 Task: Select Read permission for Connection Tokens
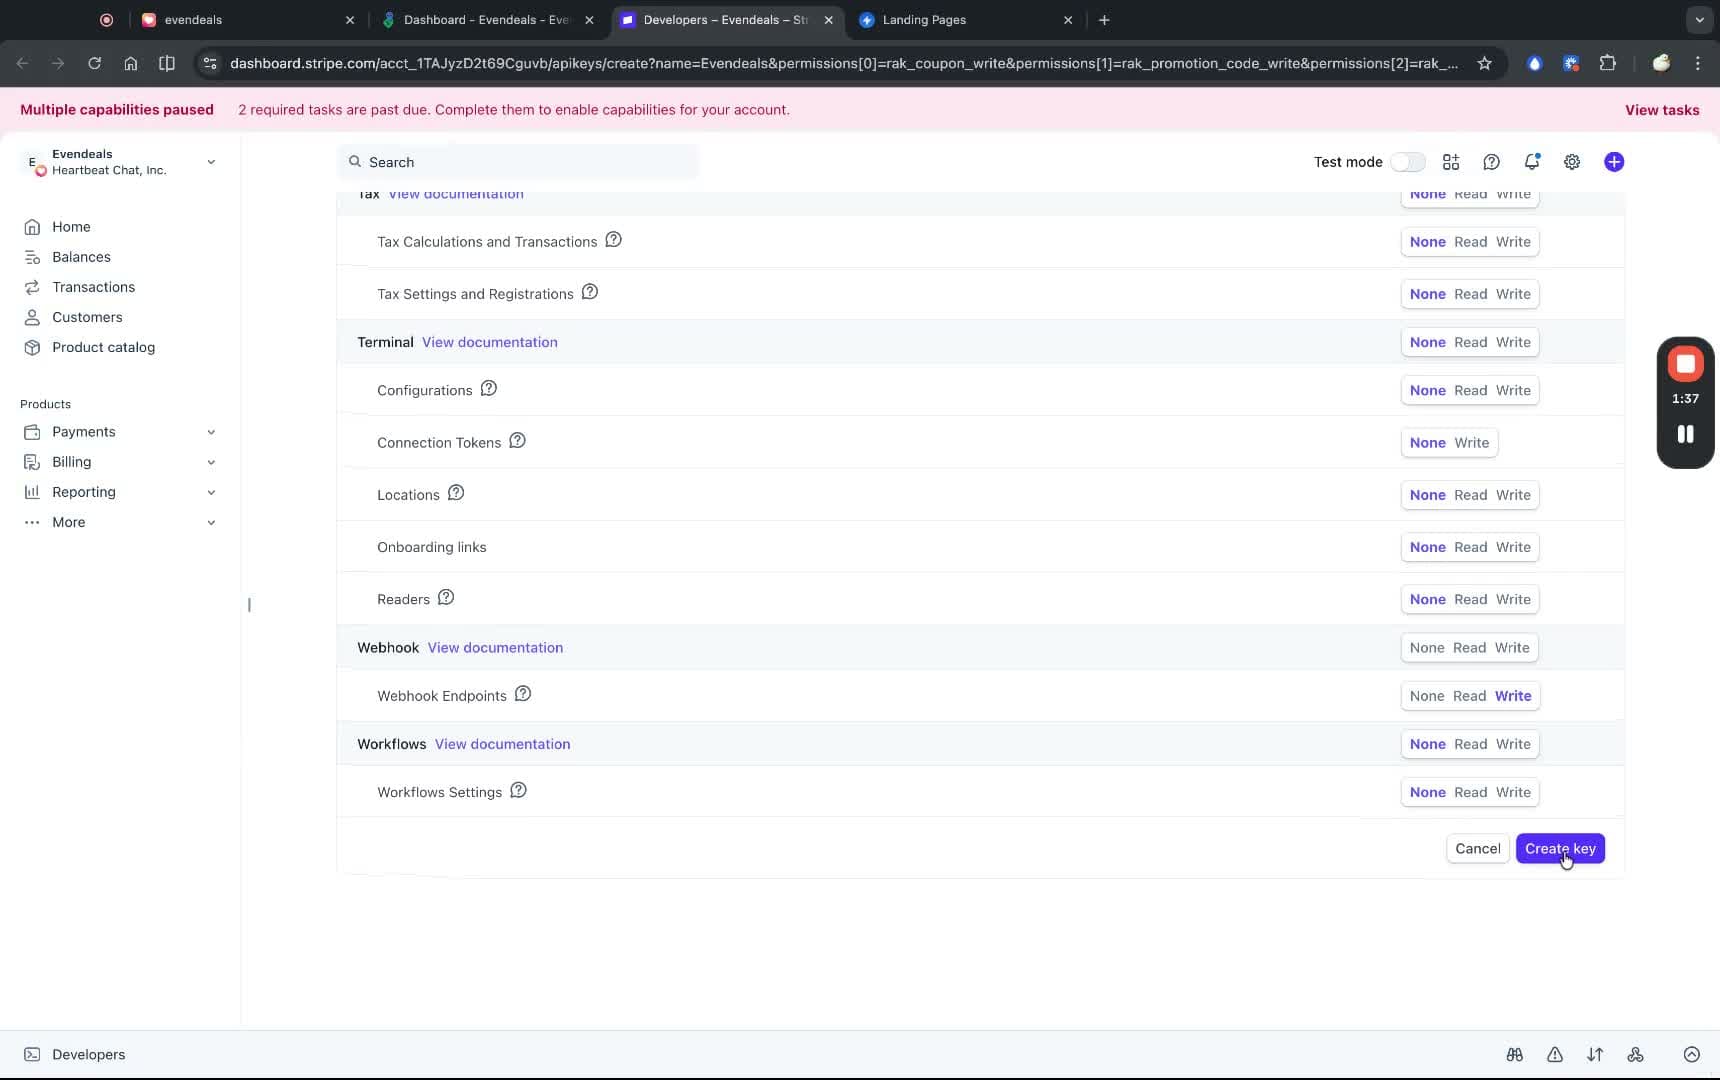tap(1472, 443)
